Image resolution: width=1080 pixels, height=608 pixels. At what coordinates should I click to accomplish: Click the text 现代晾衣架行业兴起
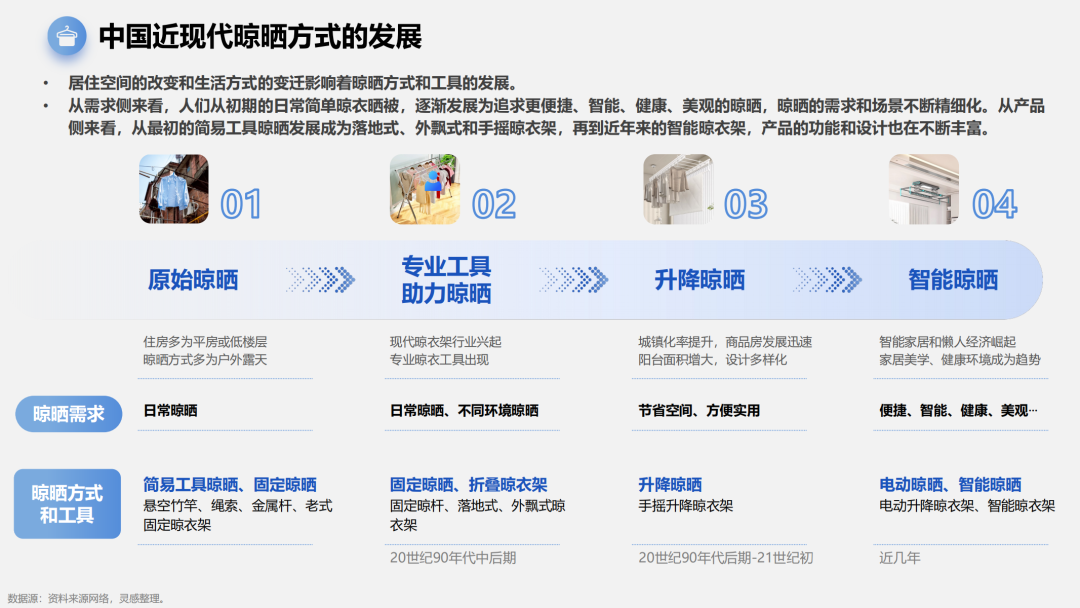tap(446, 342)
